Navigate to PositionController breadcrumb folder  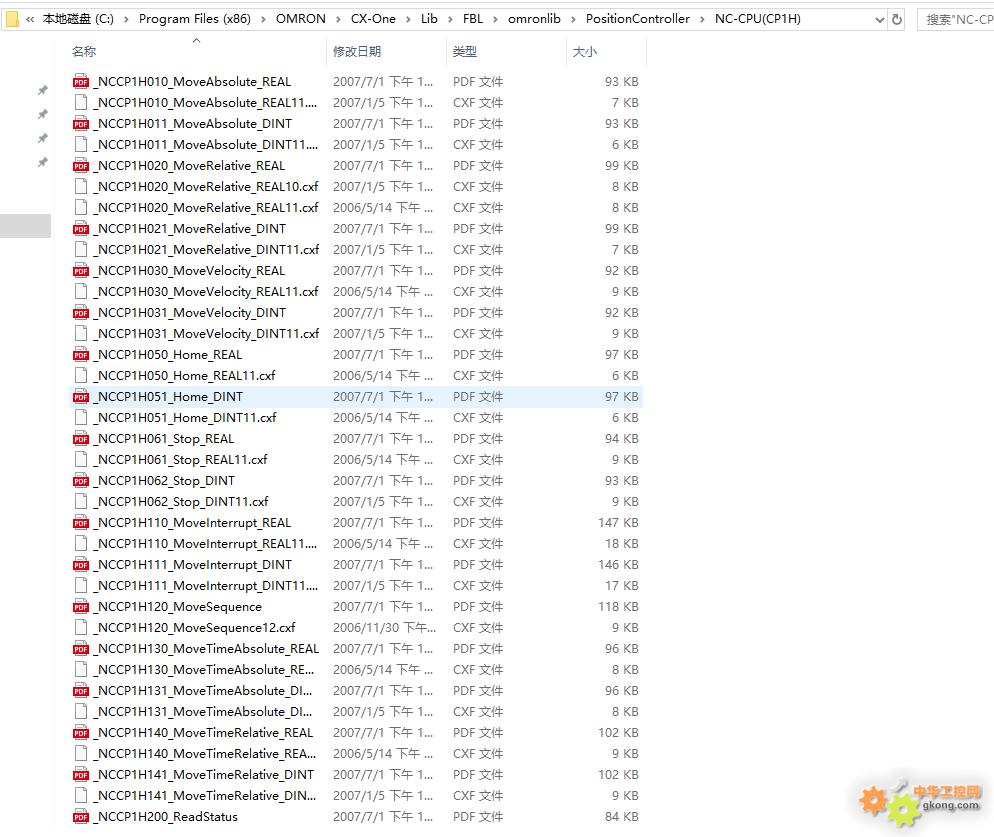(637, 19)
